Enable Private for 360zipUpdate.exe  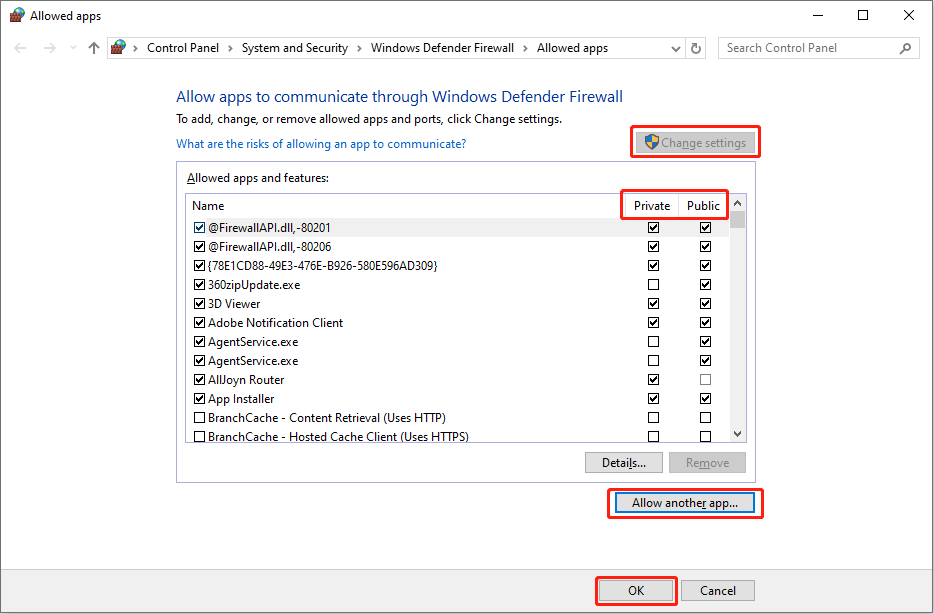(x=653, y=285)
